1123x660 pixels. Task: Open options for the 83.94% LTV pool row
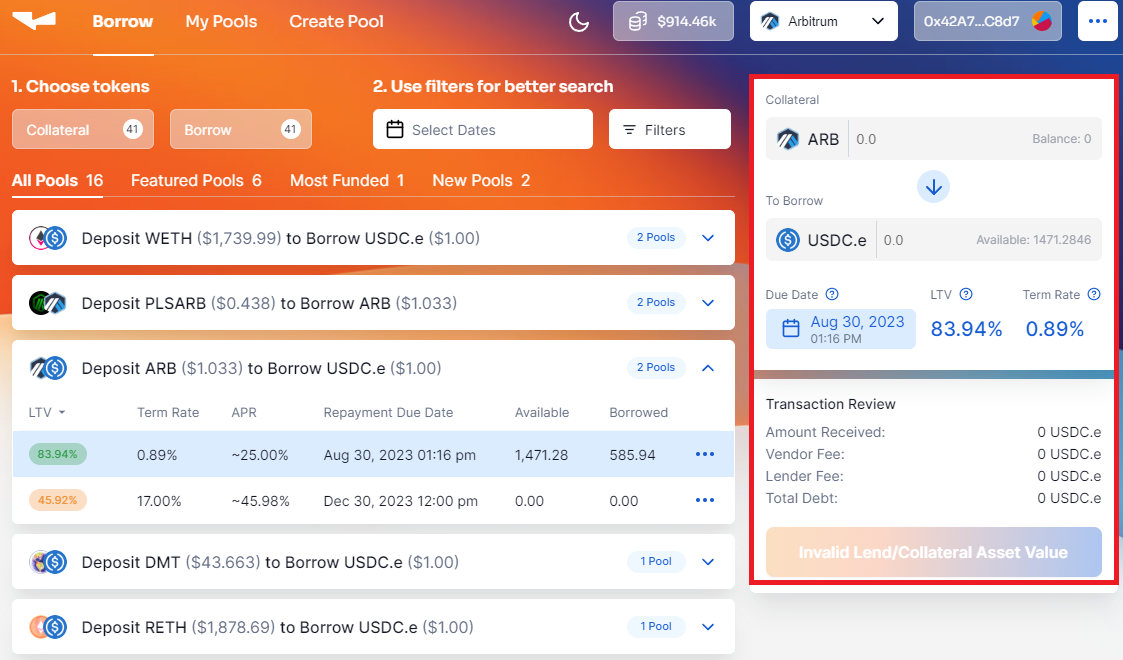704,455
